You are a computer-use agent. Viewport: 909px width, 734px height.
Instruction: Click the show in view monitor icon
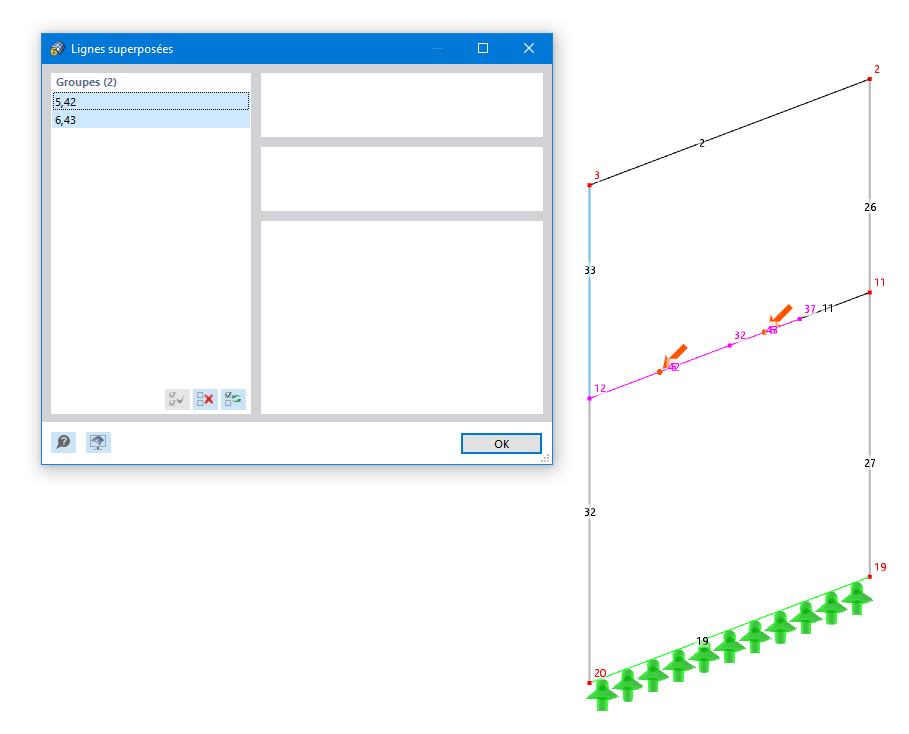click(x=98, y=442)
